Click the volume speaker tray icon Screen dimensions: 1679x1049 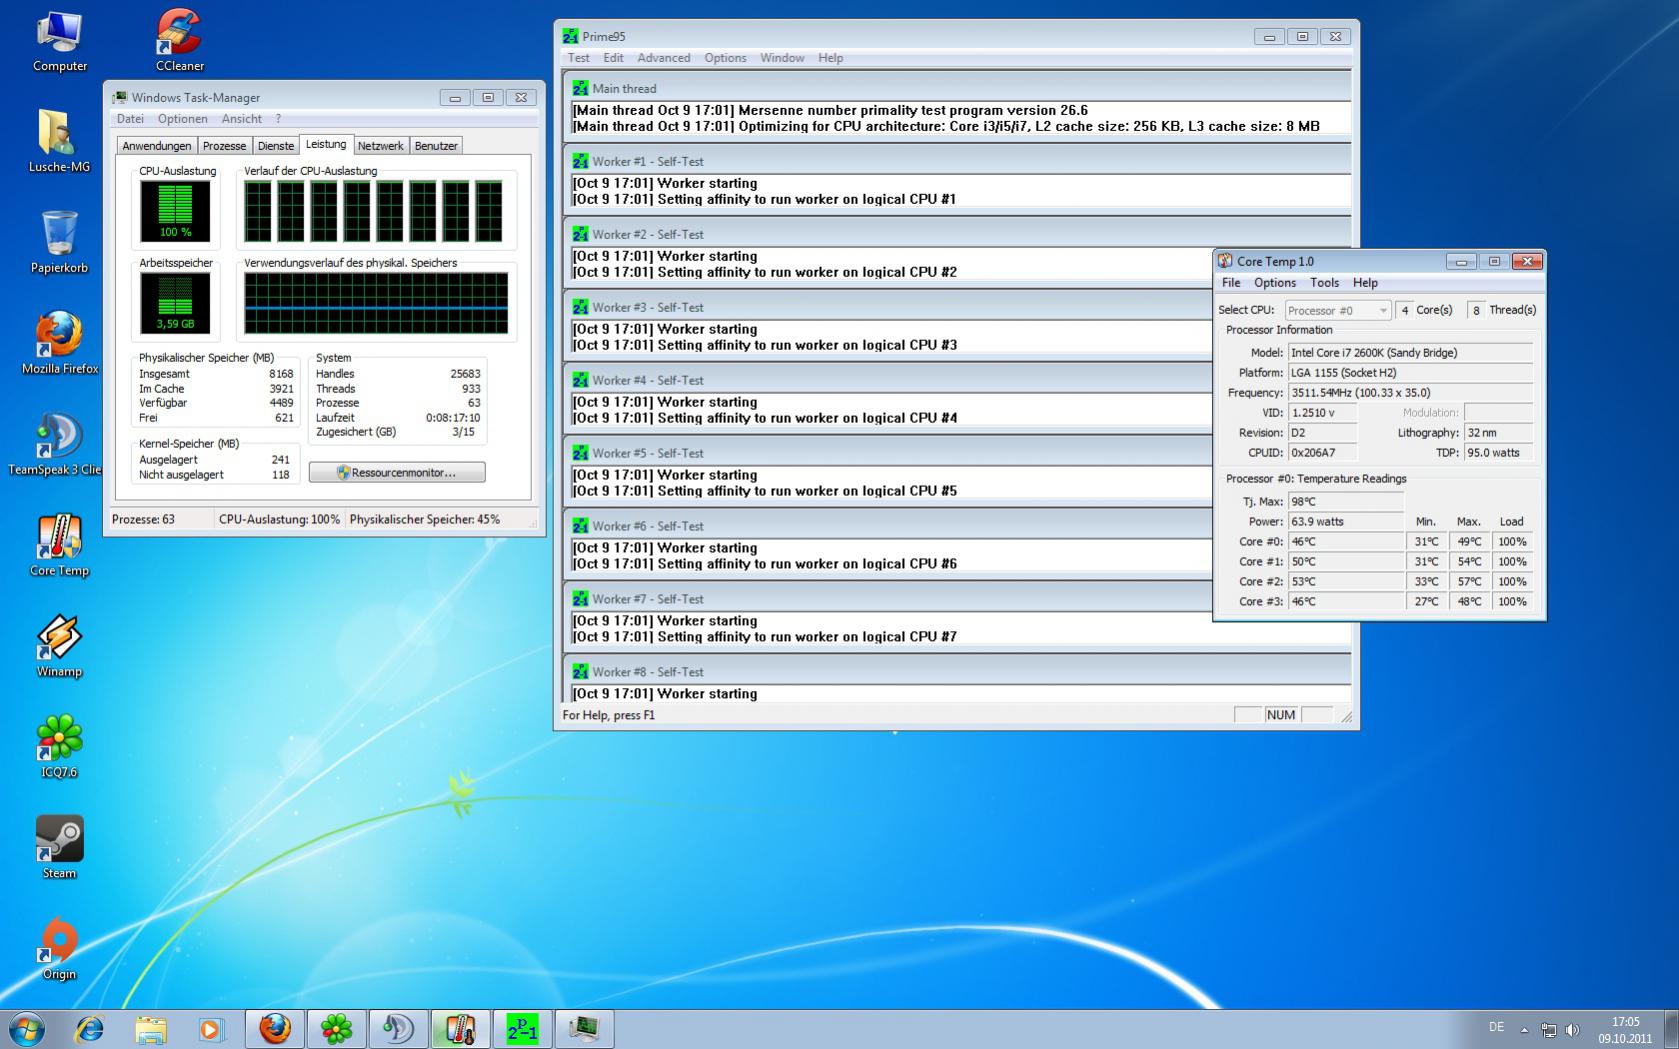coord(1572,1029)
